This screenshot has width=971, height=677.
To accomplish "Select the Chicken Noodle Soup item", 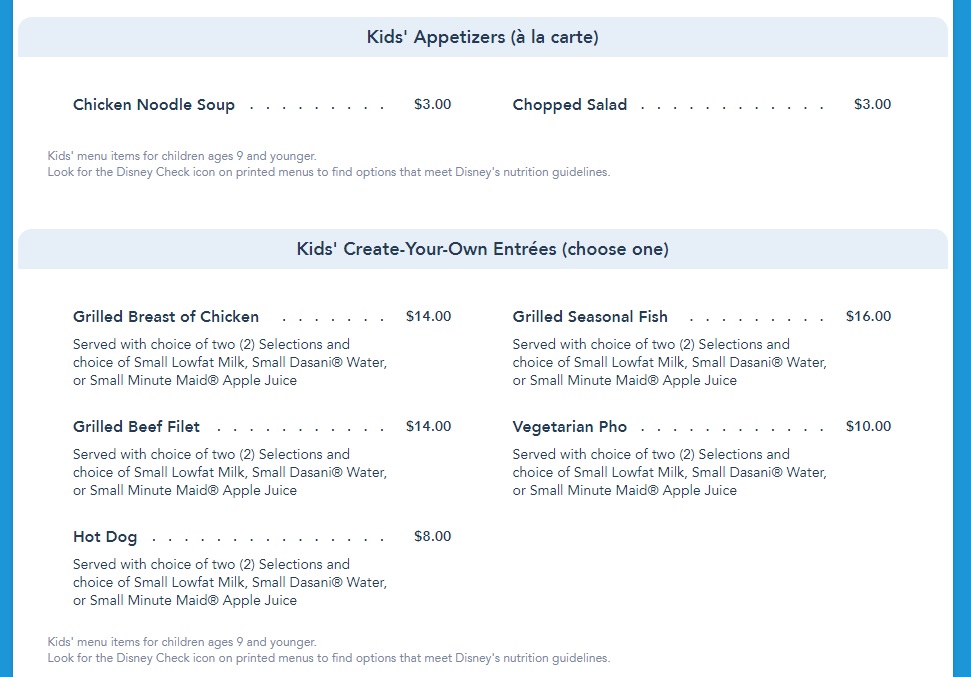I will (154, 105).
